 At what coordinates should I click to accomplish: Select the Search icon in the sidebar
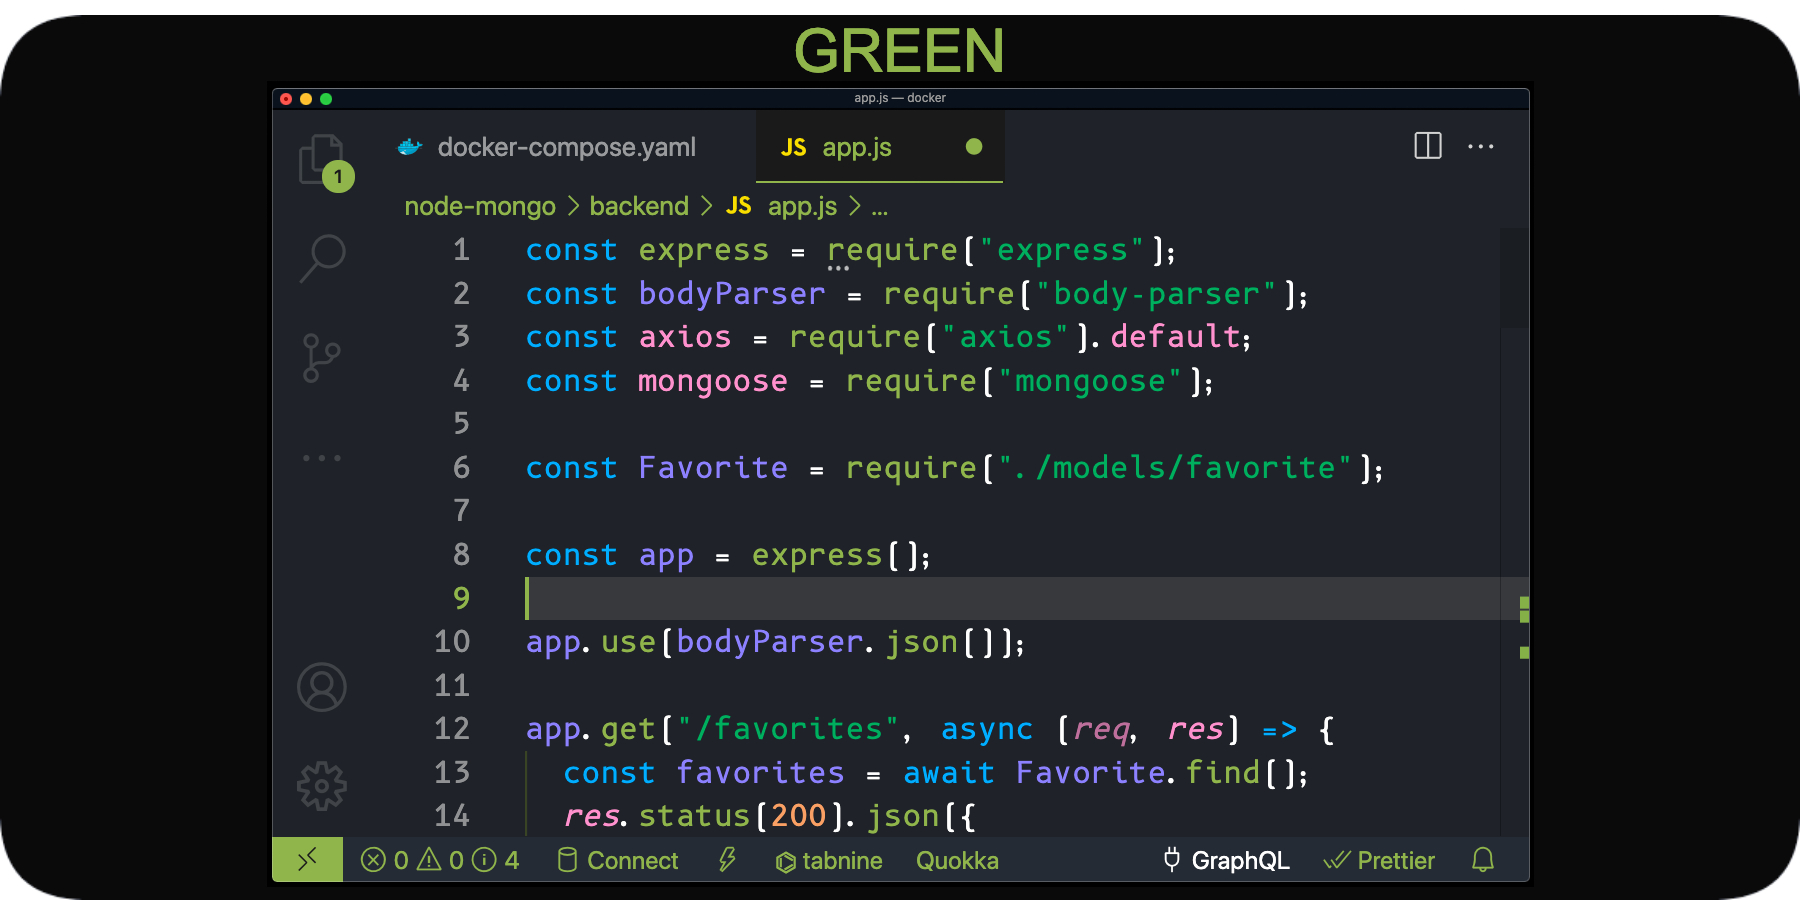click(x=321, y=258)
